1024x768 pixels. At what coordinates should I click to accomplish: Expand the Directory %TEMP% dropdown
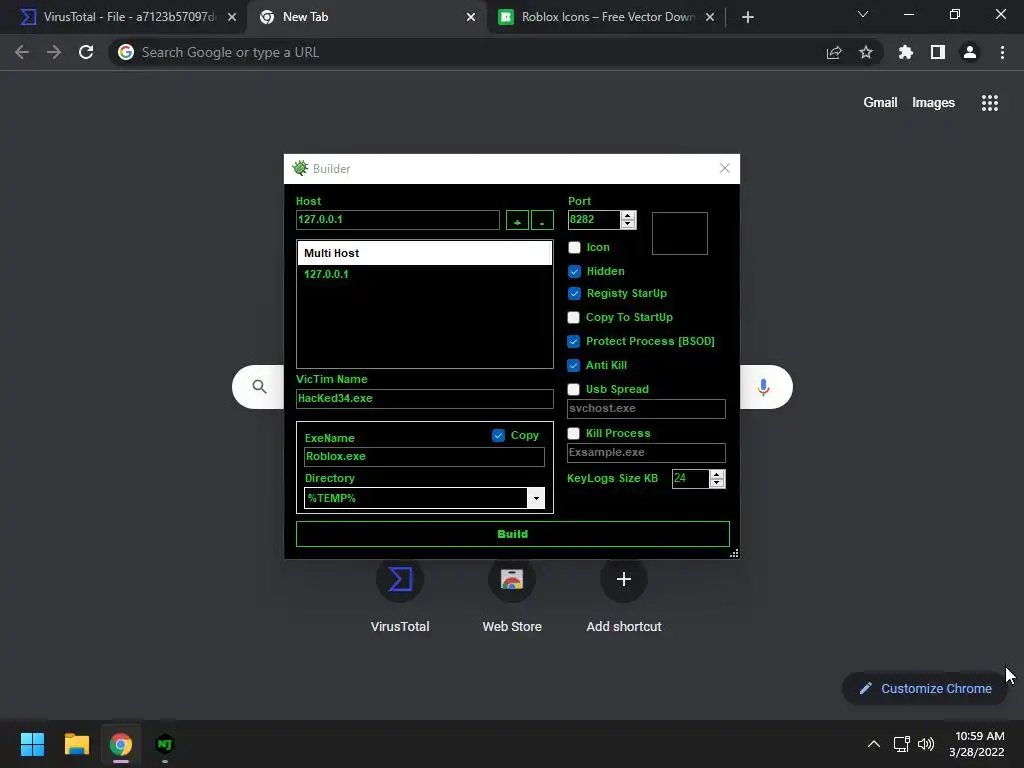click(x=536, y=498)
